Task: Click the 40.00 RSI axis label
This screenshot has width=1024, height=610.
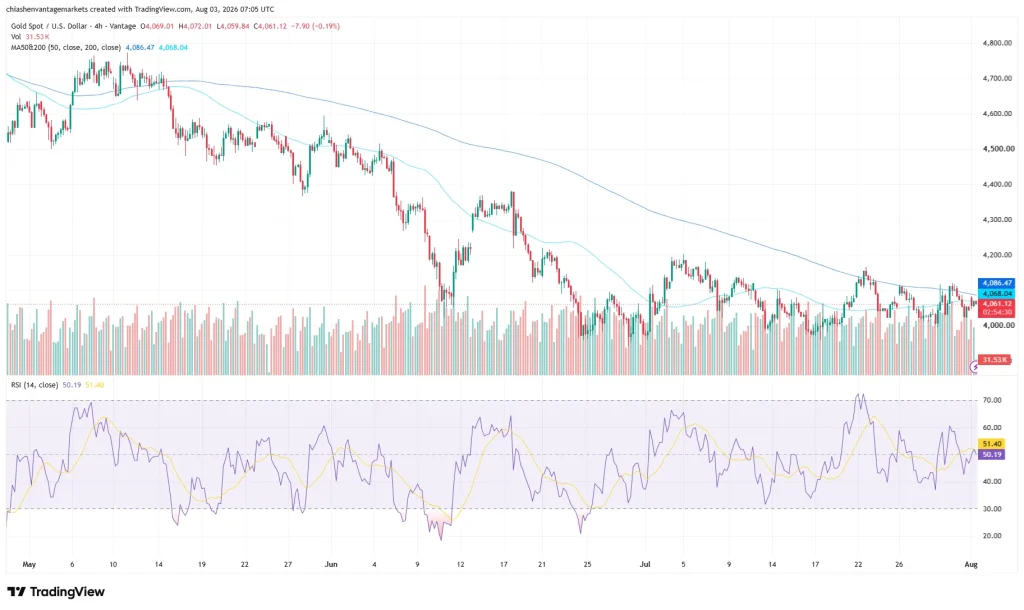Action: pyautogui.click(x=992, y=481)
